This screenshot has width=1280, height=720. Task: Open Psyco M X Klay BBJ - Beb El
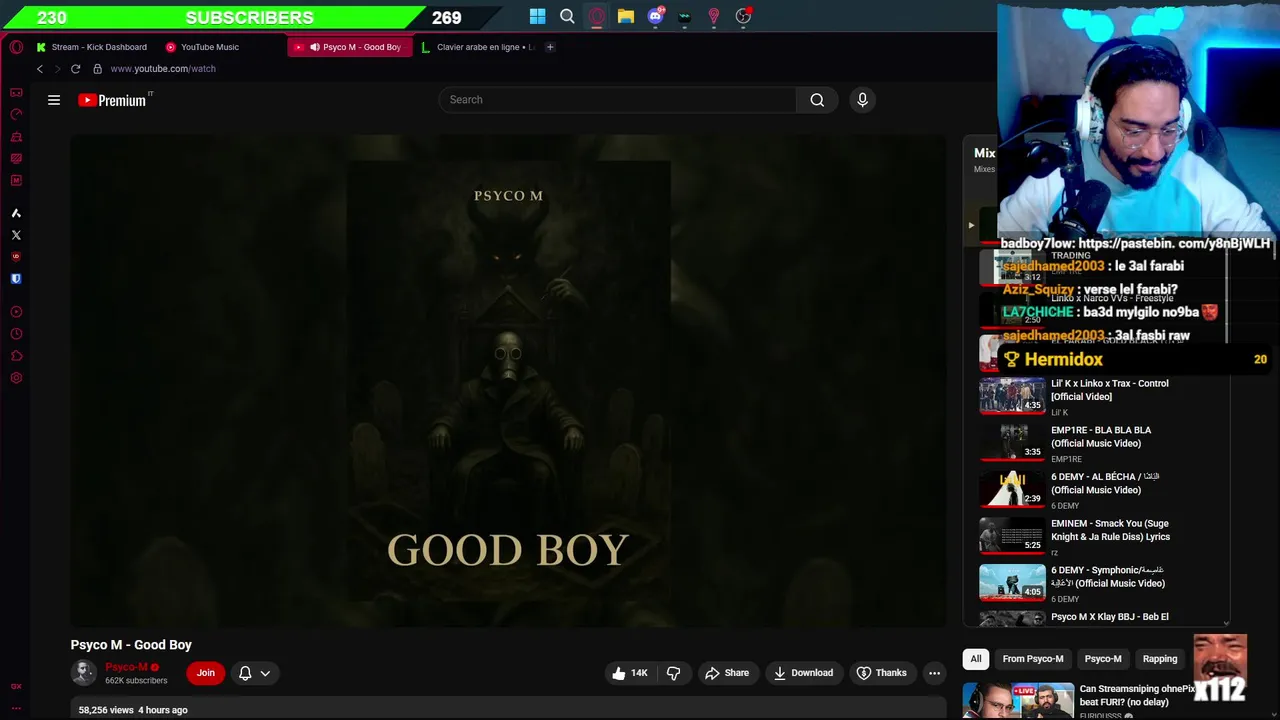tap(1110, 617)
